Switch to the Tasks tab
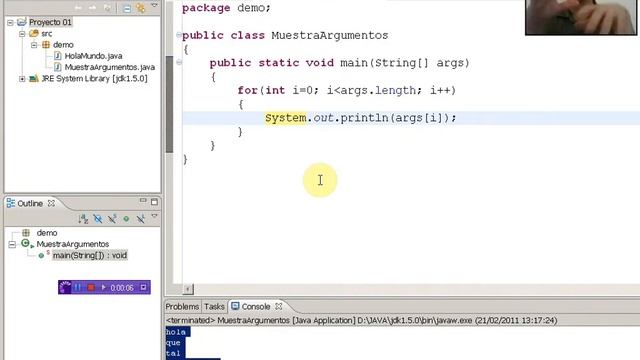 tap(214, 307)
